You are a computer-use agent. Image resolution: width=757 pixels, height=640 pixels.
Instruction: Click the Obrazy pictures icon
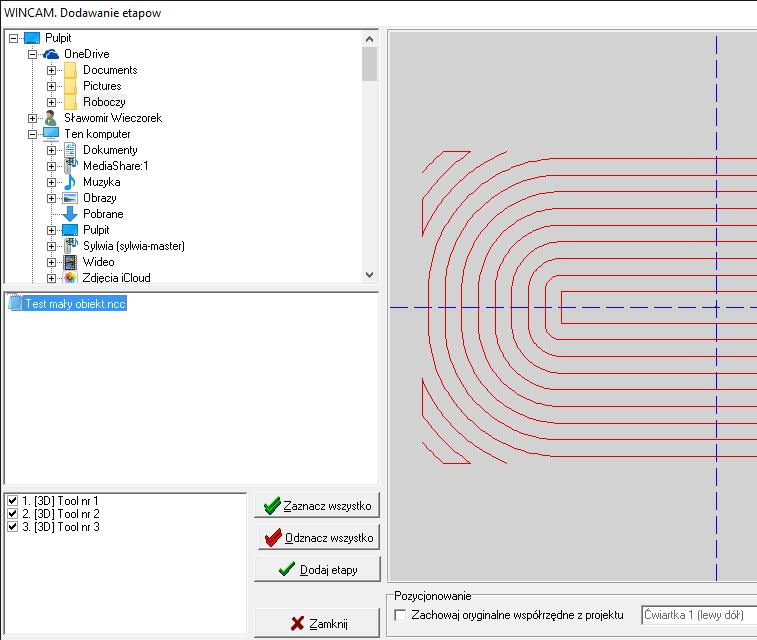pyautogui.click(x=70, y=198)
